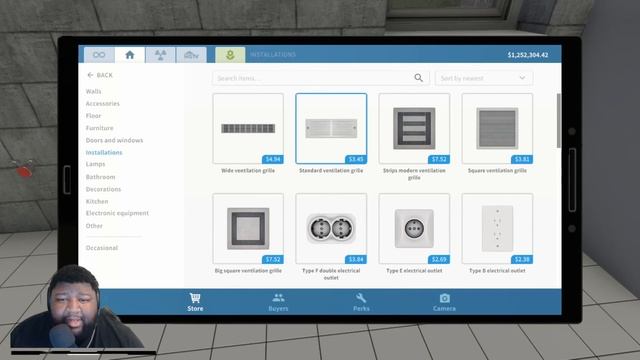Choose the Standard ventilation grille item

pos(331,129)
